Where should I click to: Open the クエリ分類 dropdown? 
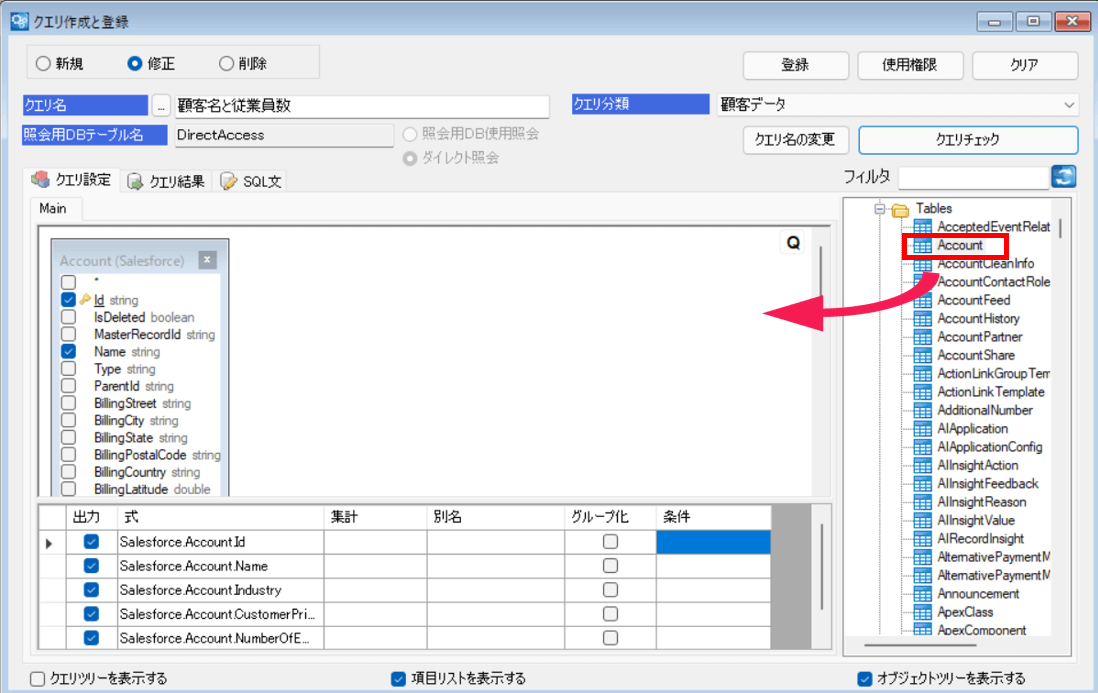pyautogui.click(x=1069, y=105)
